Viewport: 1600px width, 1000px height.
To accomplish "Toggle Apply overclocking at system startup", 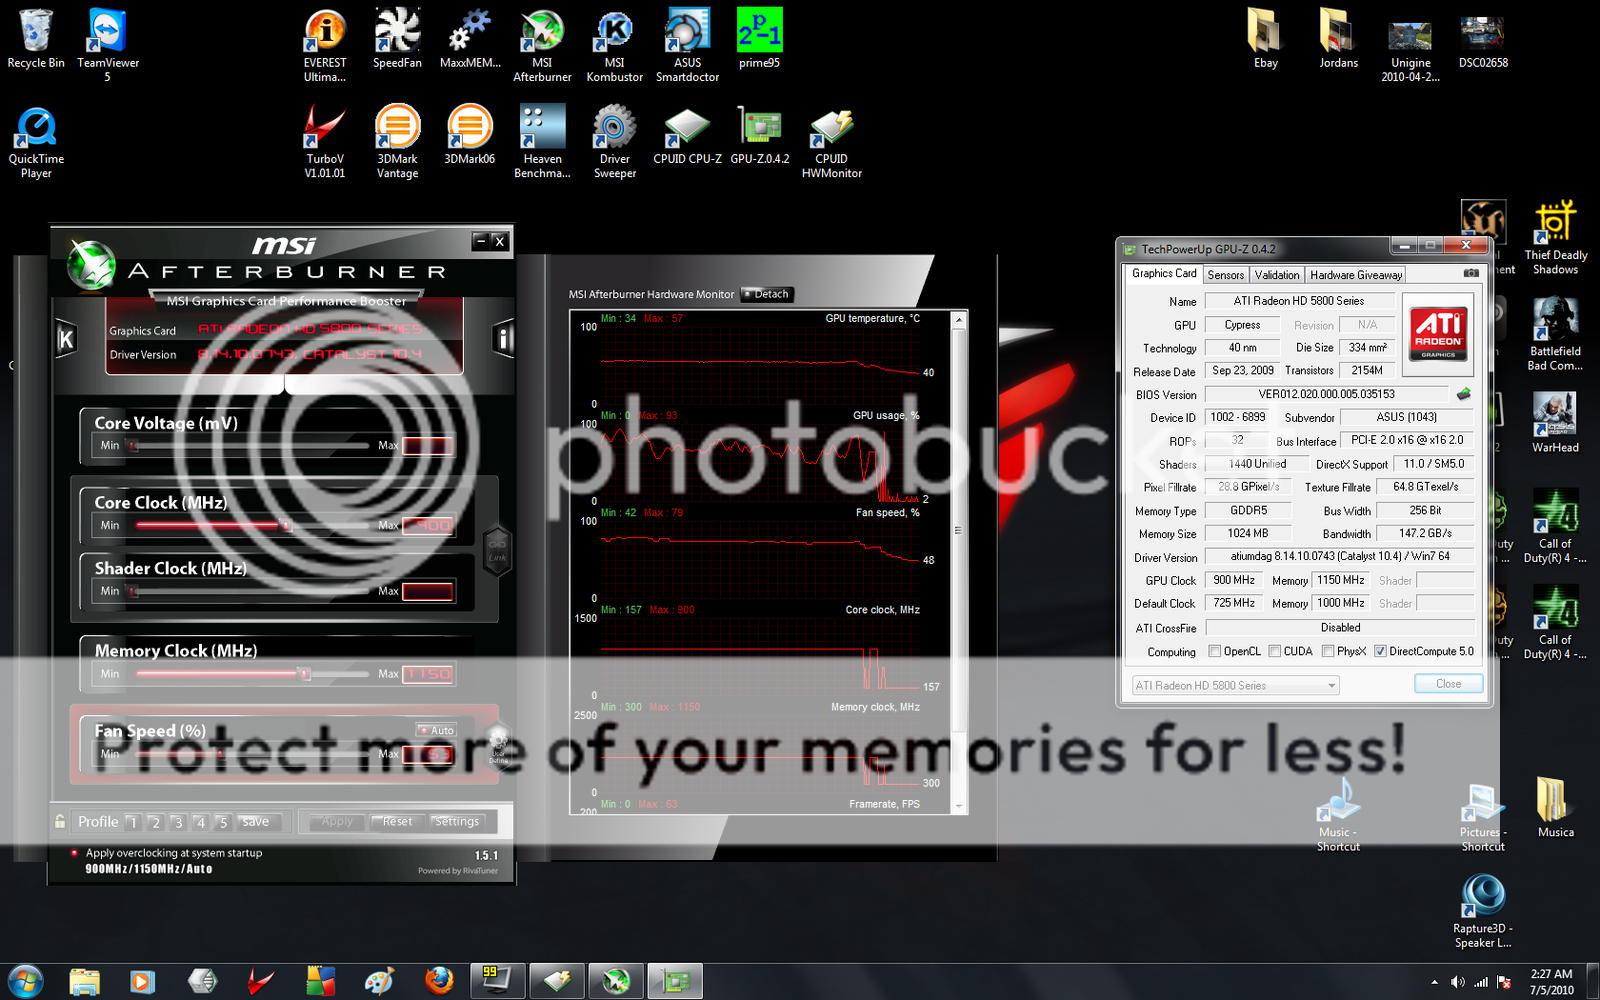I will (x=74, y=853).
